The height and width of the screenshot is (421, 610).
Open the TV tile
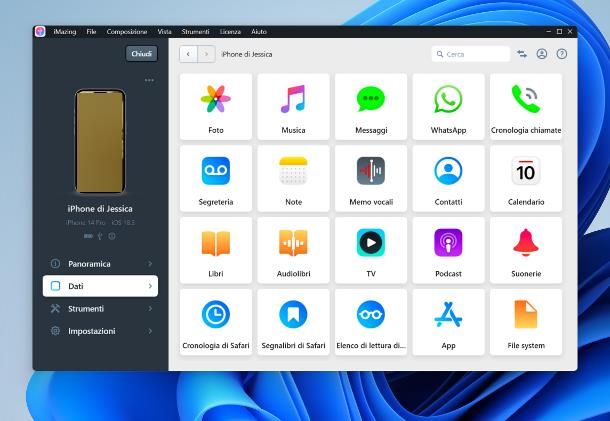[x=371, y=250]
